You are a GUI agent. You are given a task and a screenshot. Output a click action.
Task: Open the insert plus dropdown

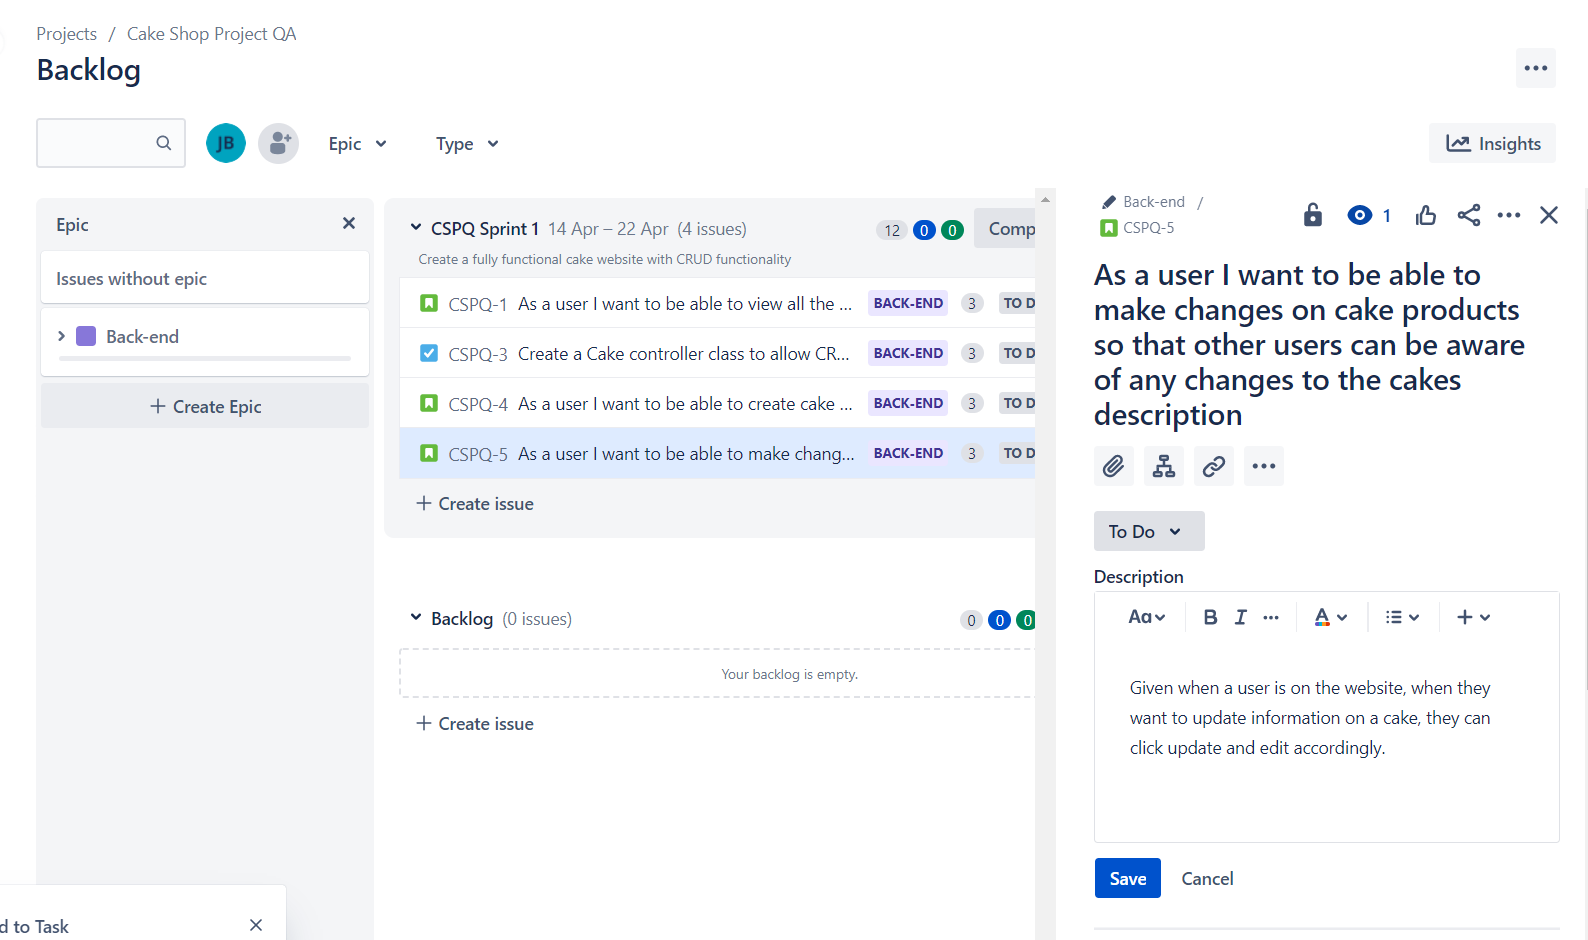click(x=1474, y=617)
